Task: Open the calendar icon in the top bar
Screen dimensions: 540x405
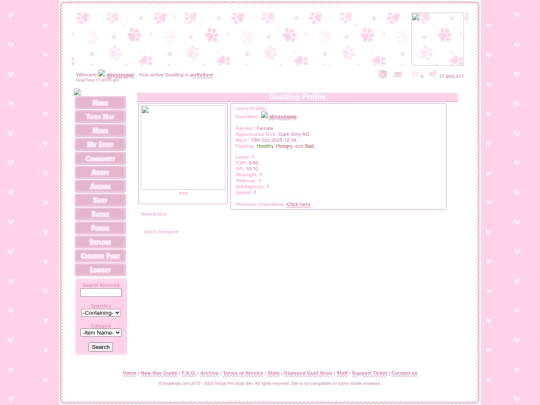Action: pos(382,74)
